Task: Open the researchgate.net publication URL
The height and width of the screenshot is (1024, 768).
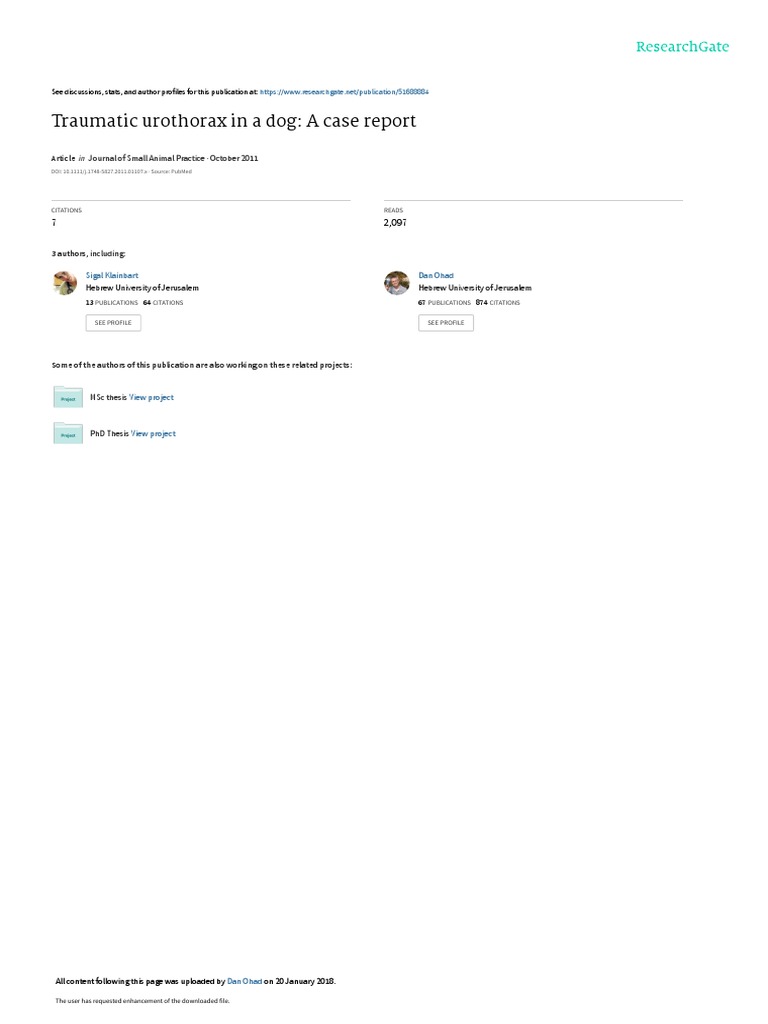Action: pos(344,92)
